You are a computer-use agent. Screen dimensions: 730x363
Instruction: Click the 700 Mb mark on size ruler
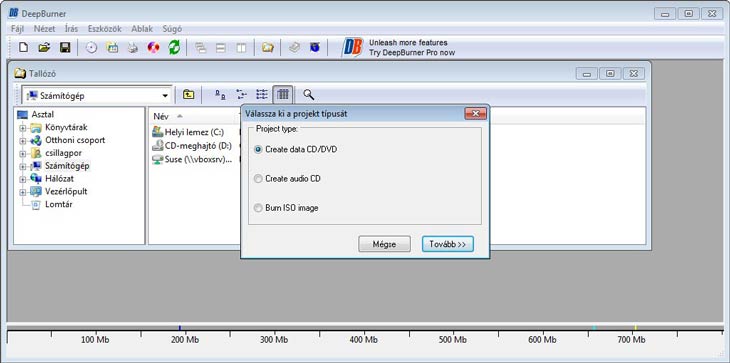(x=632, y=340)
